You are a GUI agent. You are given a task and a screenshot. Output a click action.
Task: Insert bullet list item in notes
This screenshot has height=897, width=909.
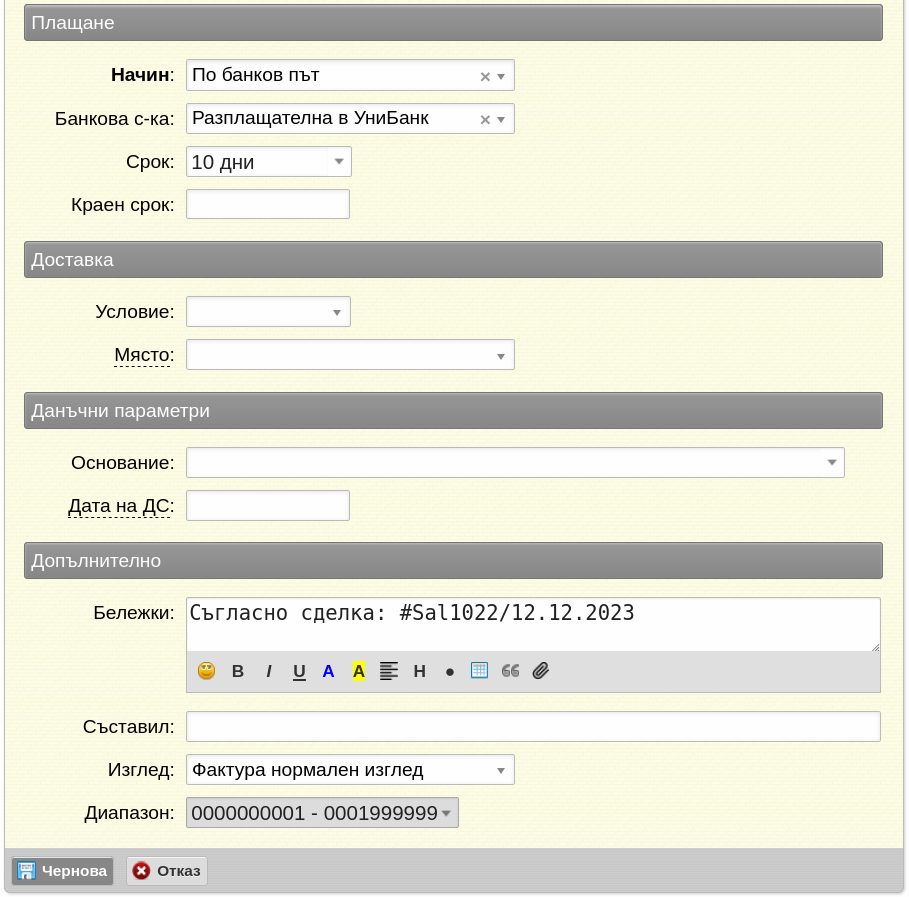point(450,671)
